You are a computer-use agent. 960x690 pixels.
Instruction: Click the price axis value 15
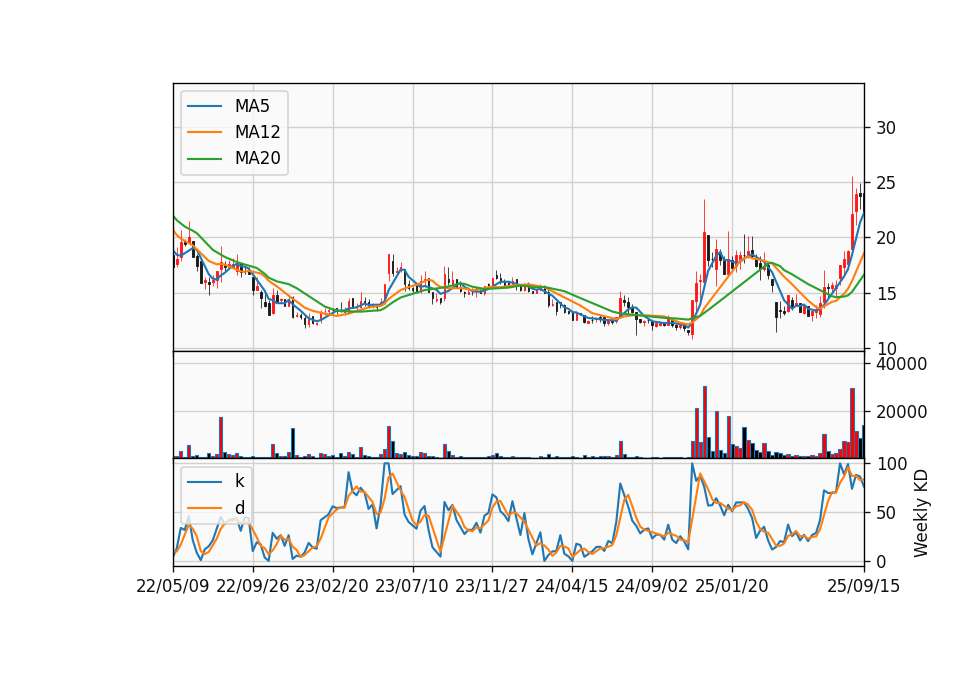click(x=886, y=294)
